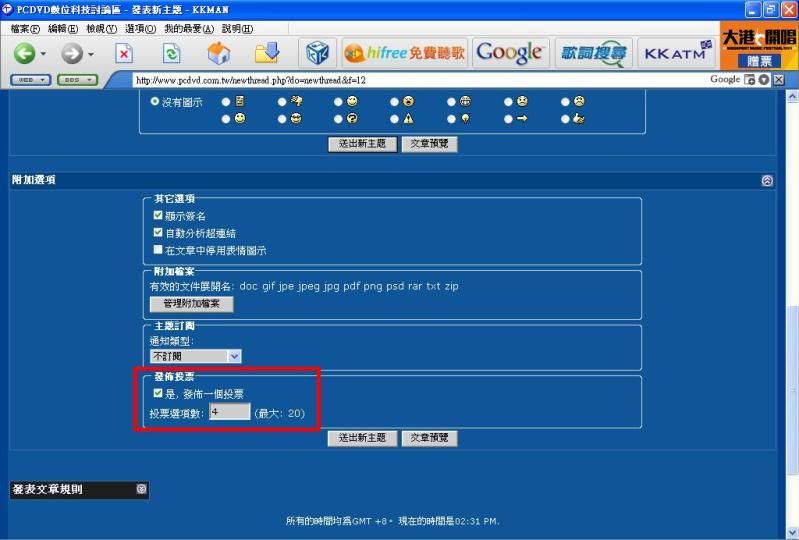Click the Refresh page icon
799x540 pixels.
171,54
